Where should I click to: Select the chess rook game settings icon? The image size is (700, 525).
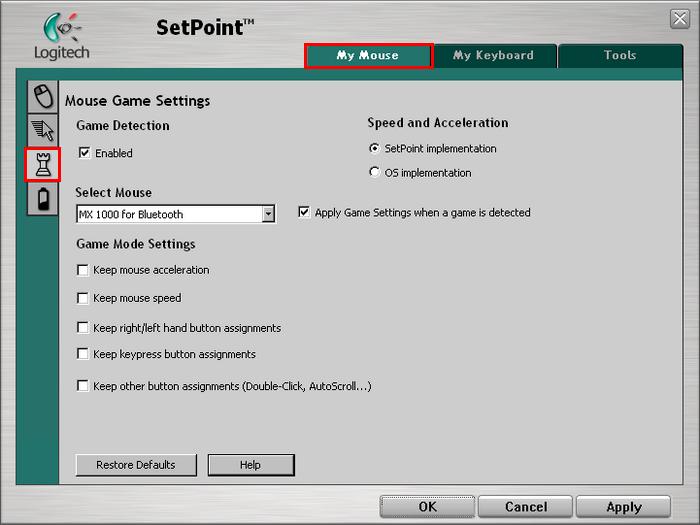(x=43, y=165)
